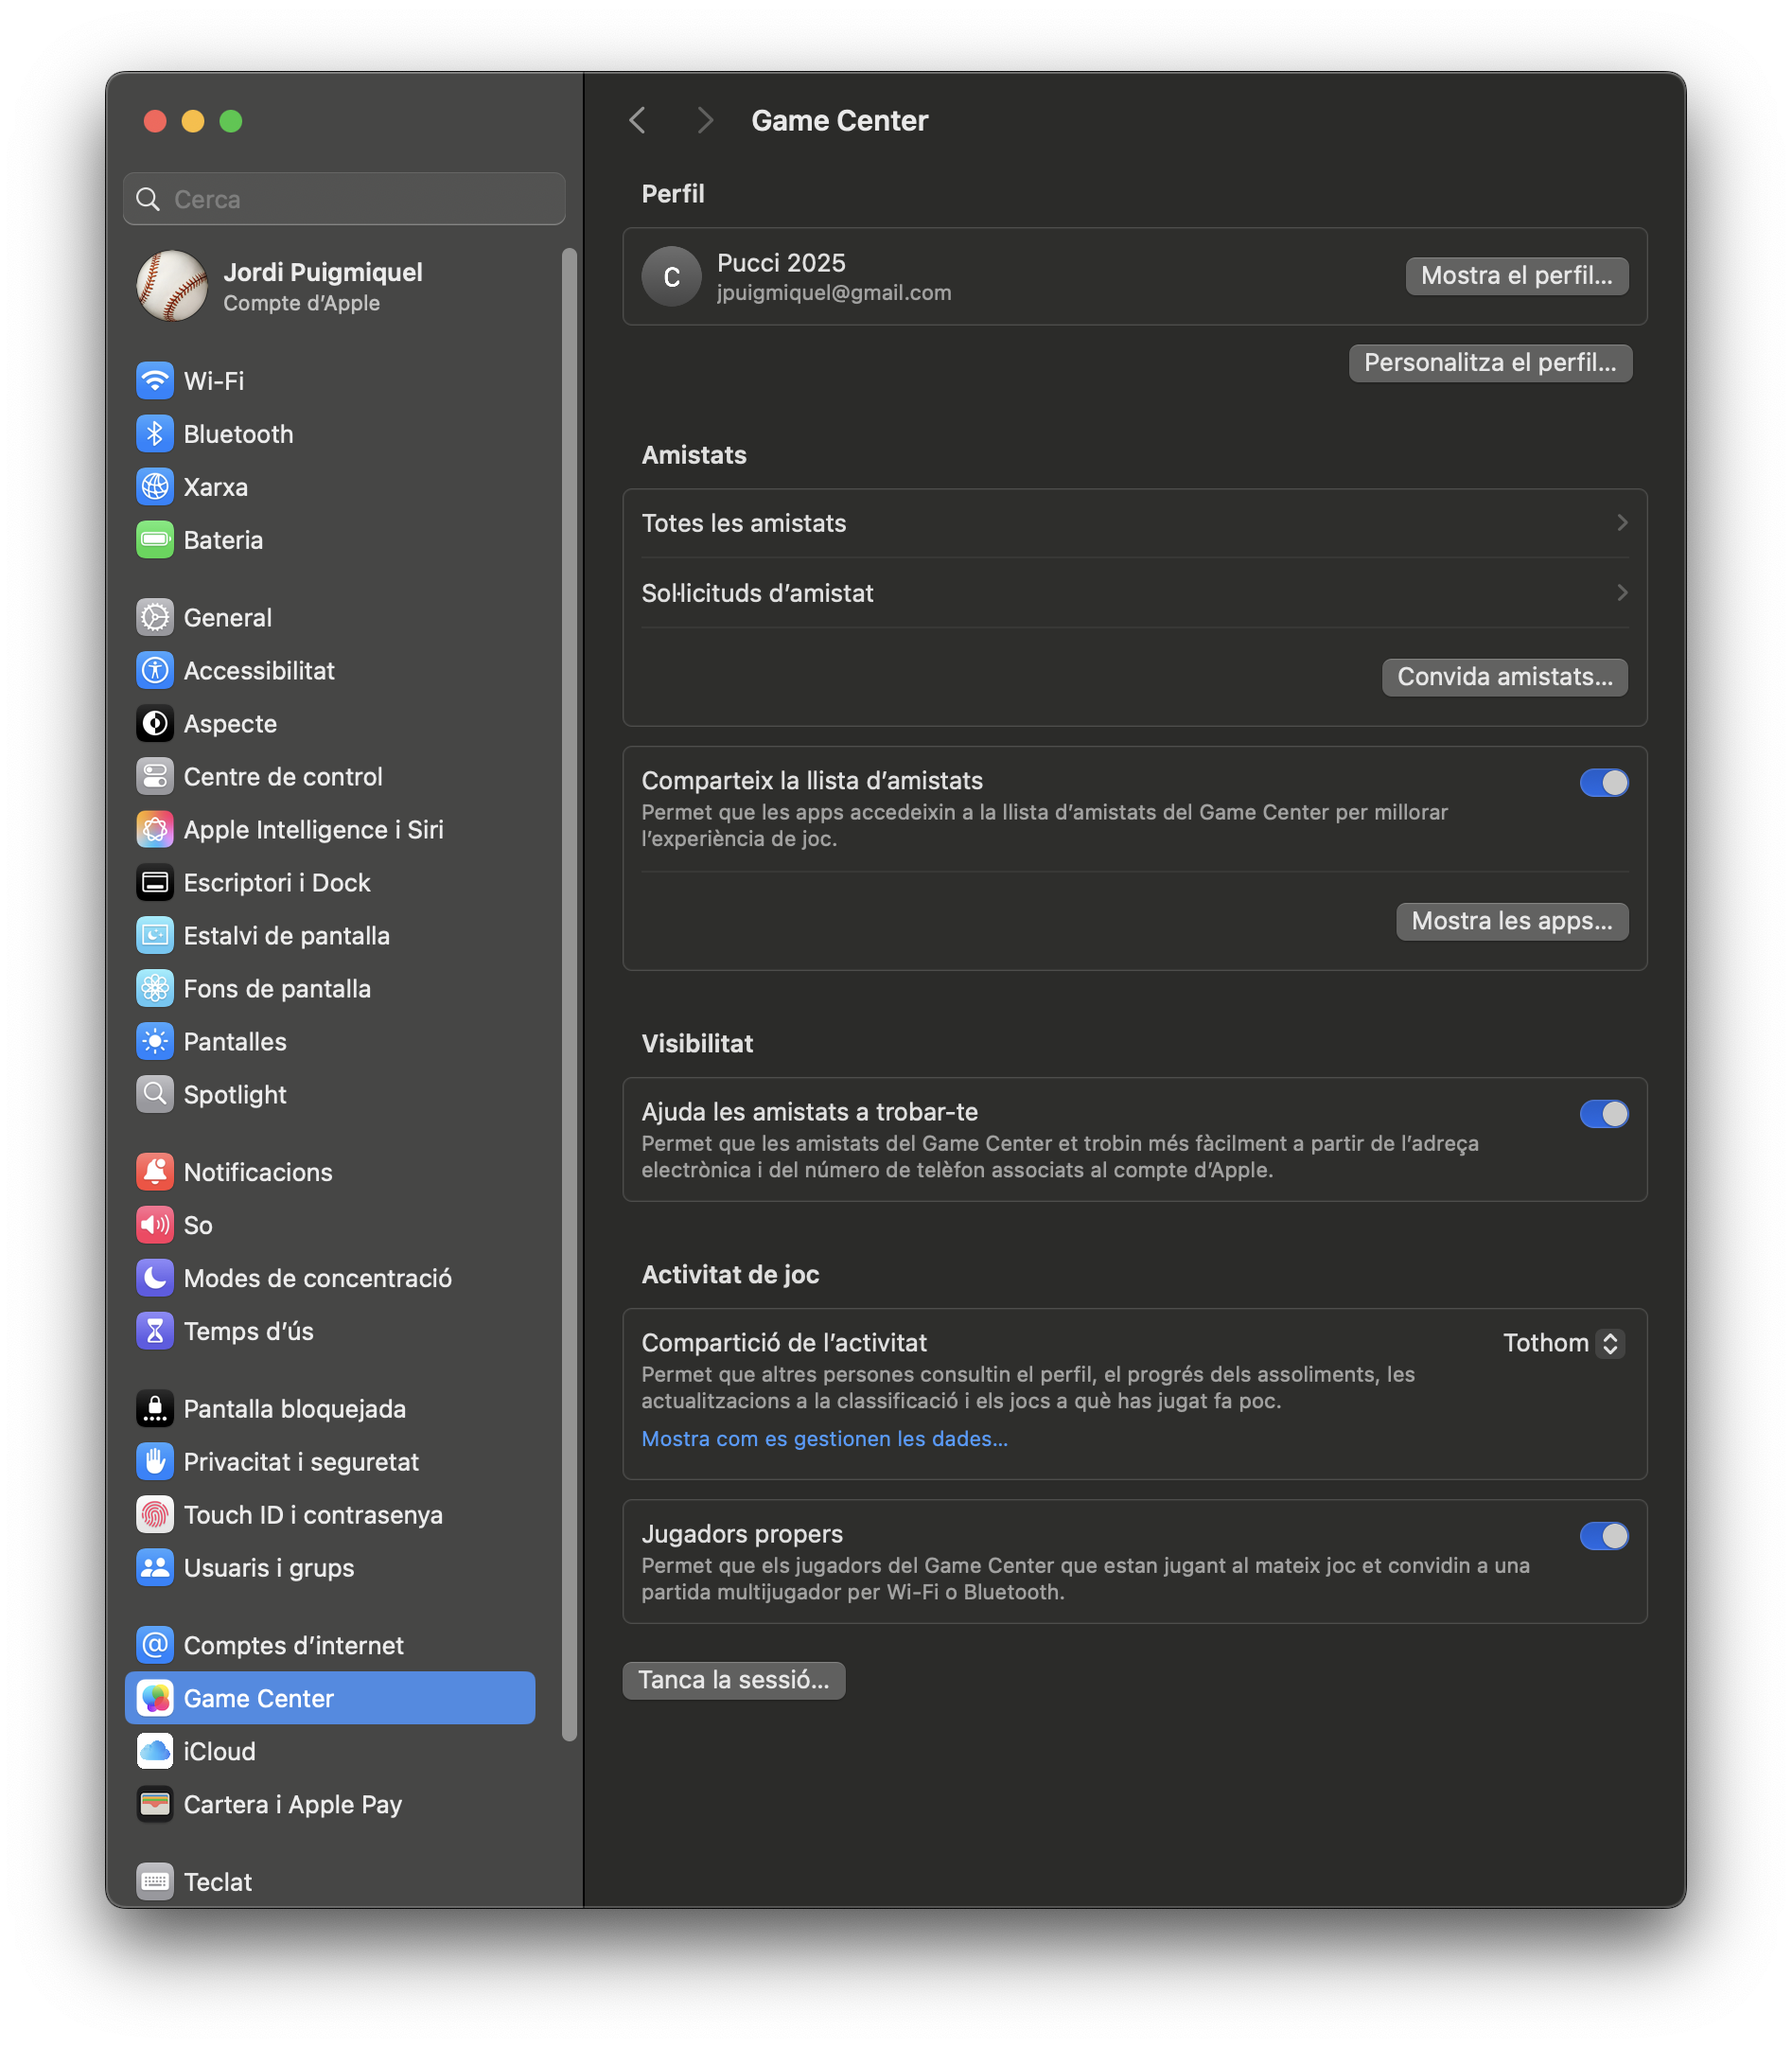This screenshot has width=1792, height=2048.
Task: Click the Comptes d'internet at-sign icon
Action: click(x=155, y=1645)
